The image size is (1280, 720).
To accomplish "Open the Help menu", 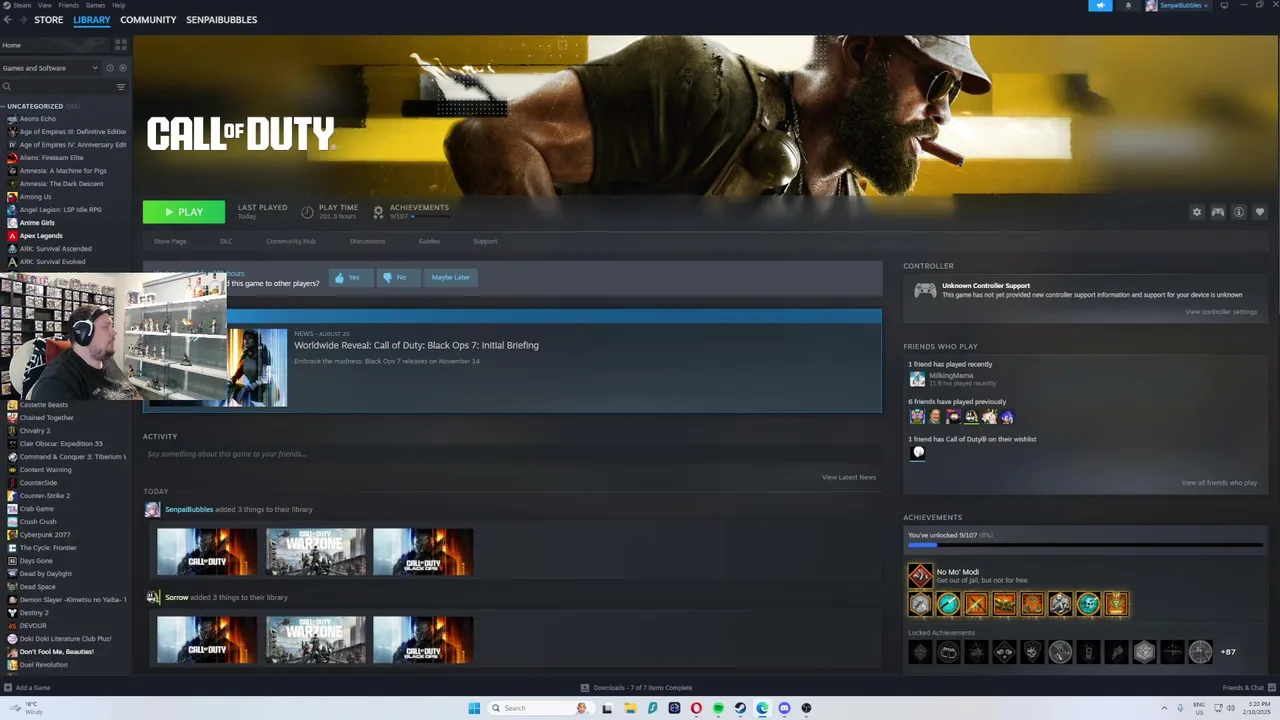I will [118, 5].
